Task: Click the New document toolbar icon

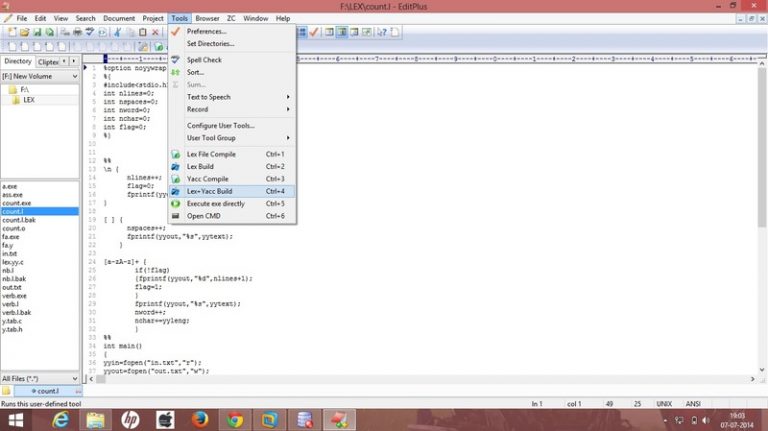Action: click(12, 32)
